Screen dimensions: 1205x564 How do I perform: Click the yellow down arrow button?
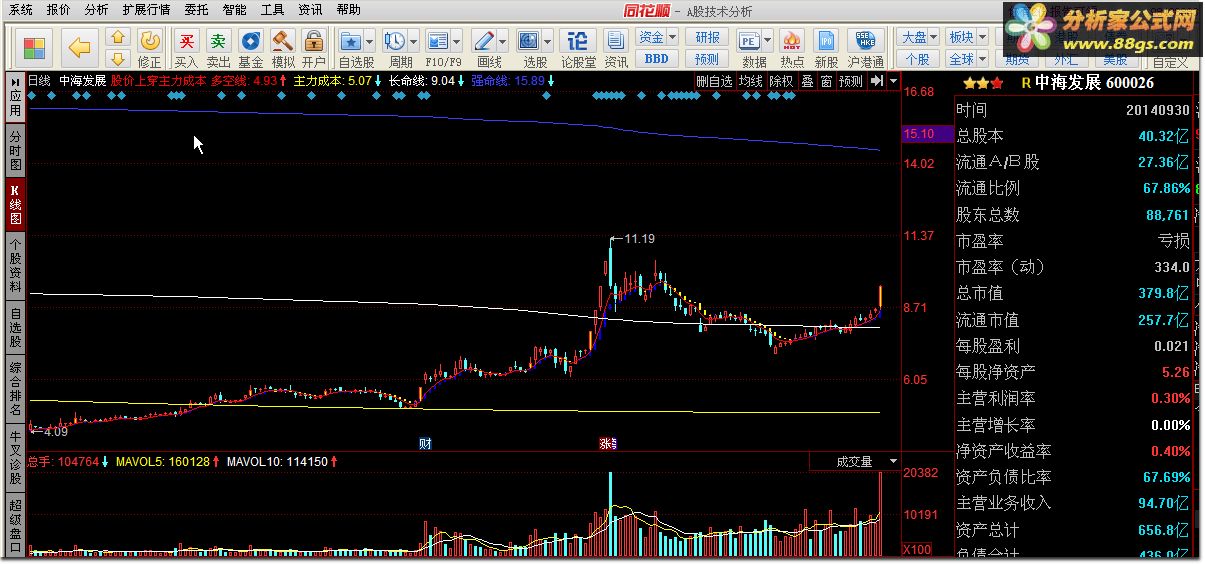(x=118, y=57)
